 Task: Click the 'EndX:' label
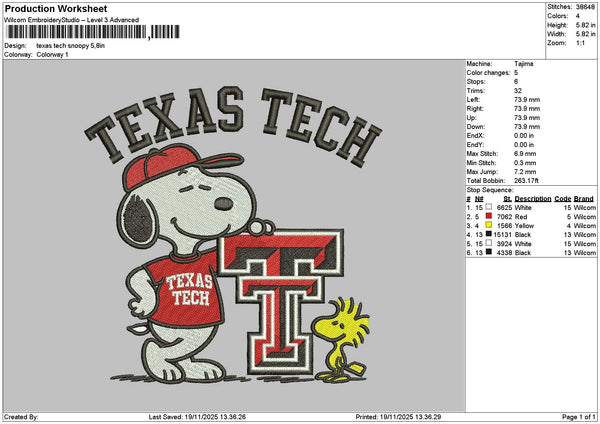coord(475,136)
